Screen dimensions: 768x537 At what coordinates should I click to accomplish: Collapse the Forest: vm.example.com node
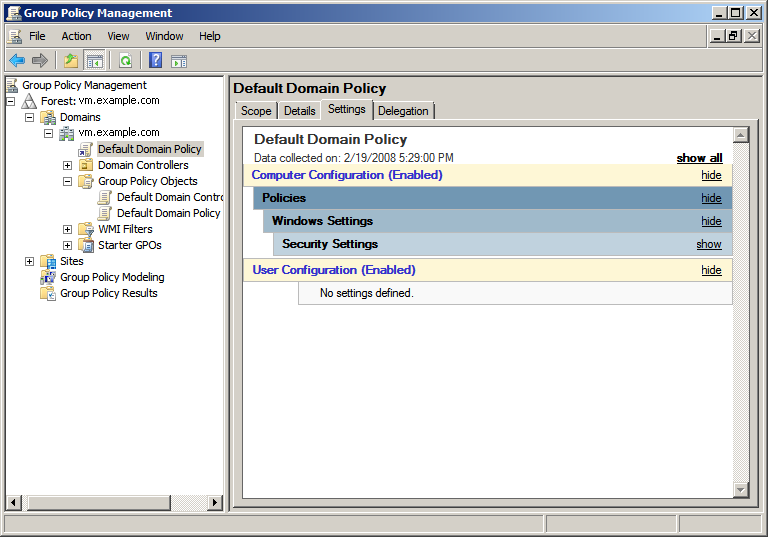[x=11, y=101]
